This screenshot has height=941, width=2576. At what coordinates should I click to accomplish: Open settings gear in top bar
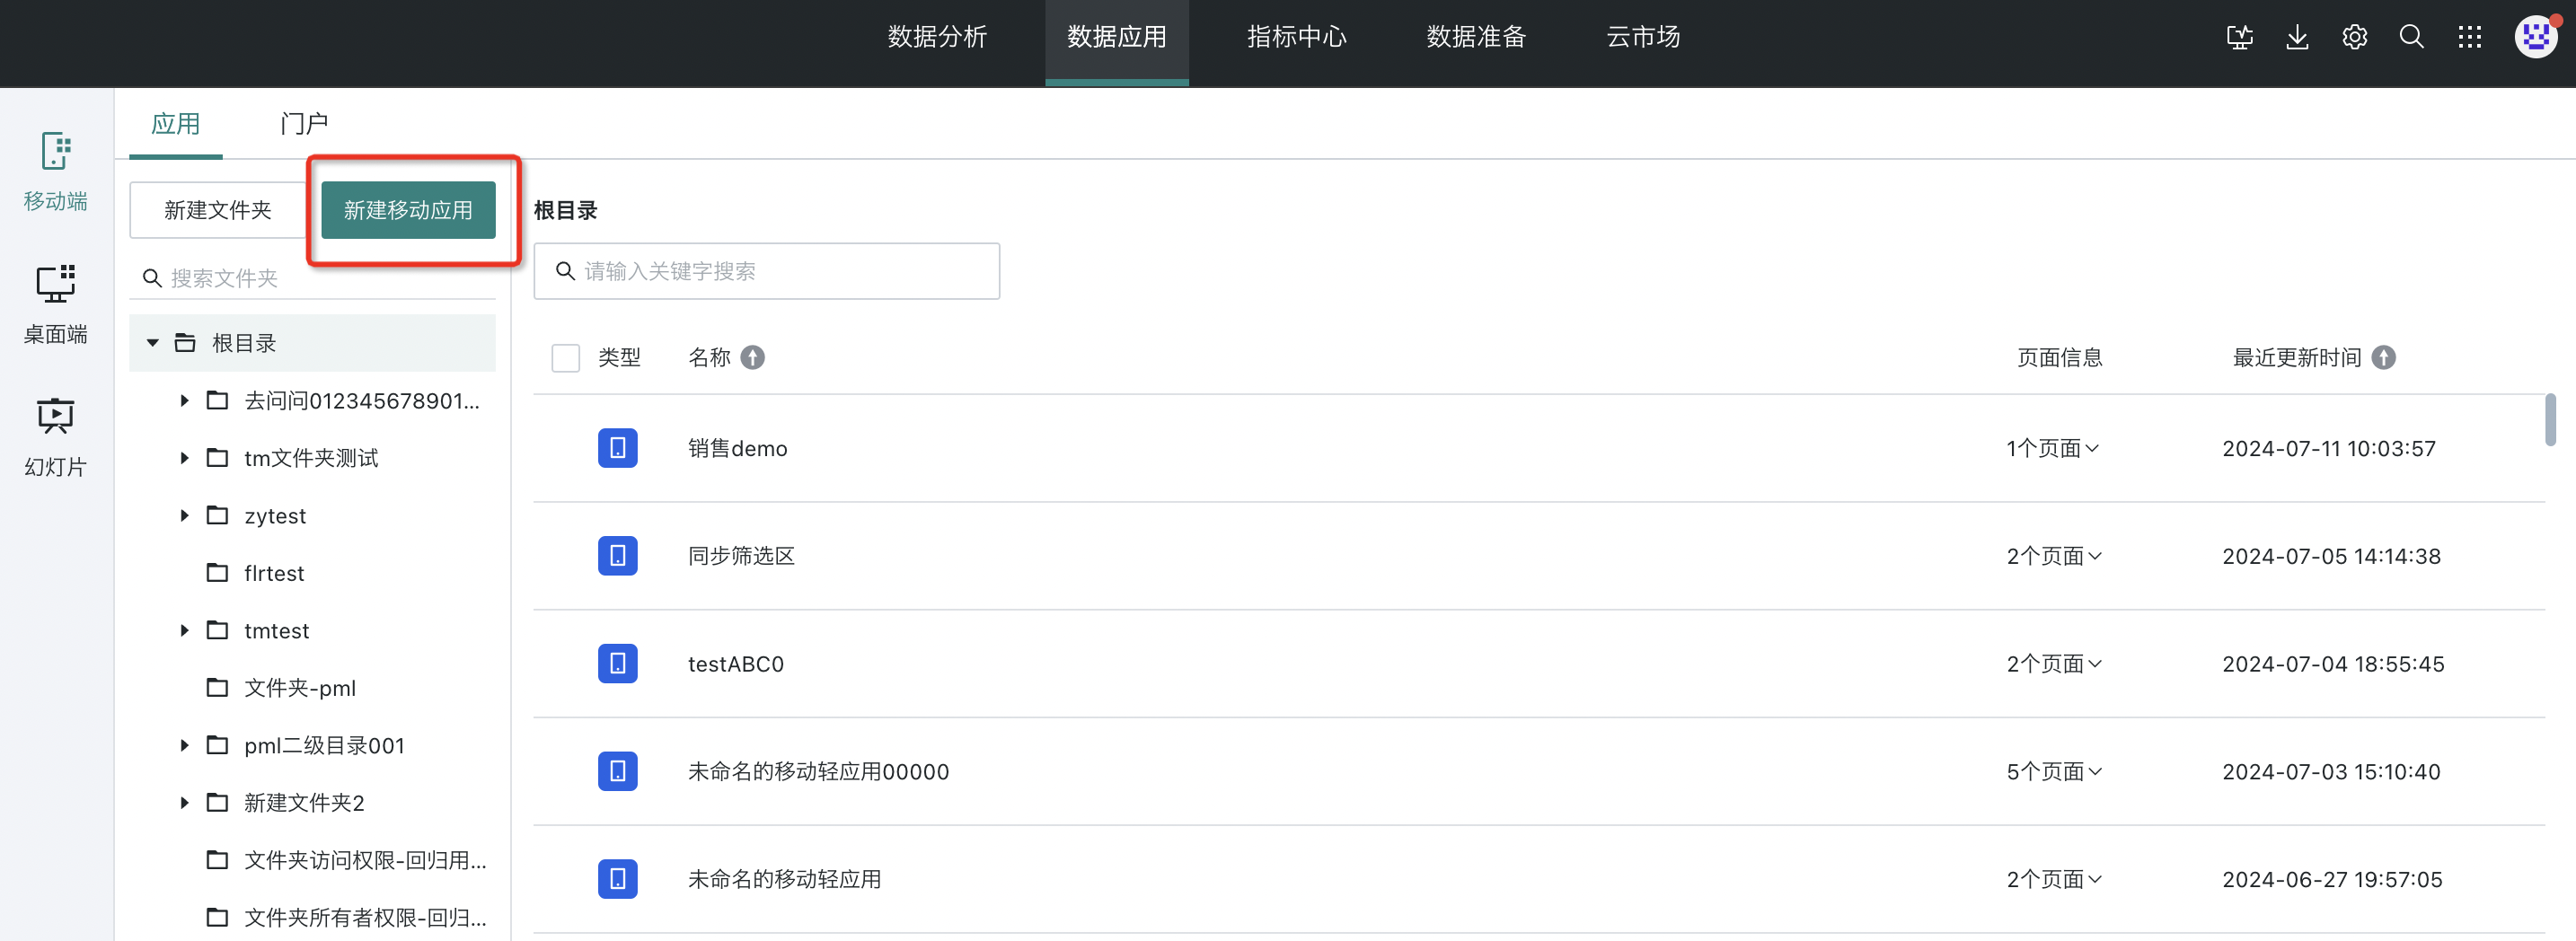pos(2354,38)
